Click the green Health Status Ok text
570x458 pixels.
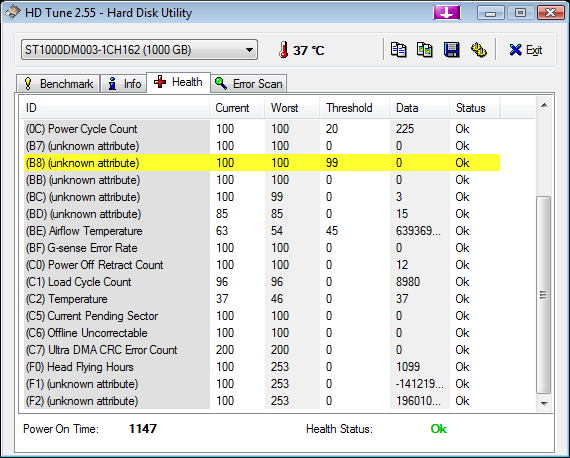click(438, 429)
